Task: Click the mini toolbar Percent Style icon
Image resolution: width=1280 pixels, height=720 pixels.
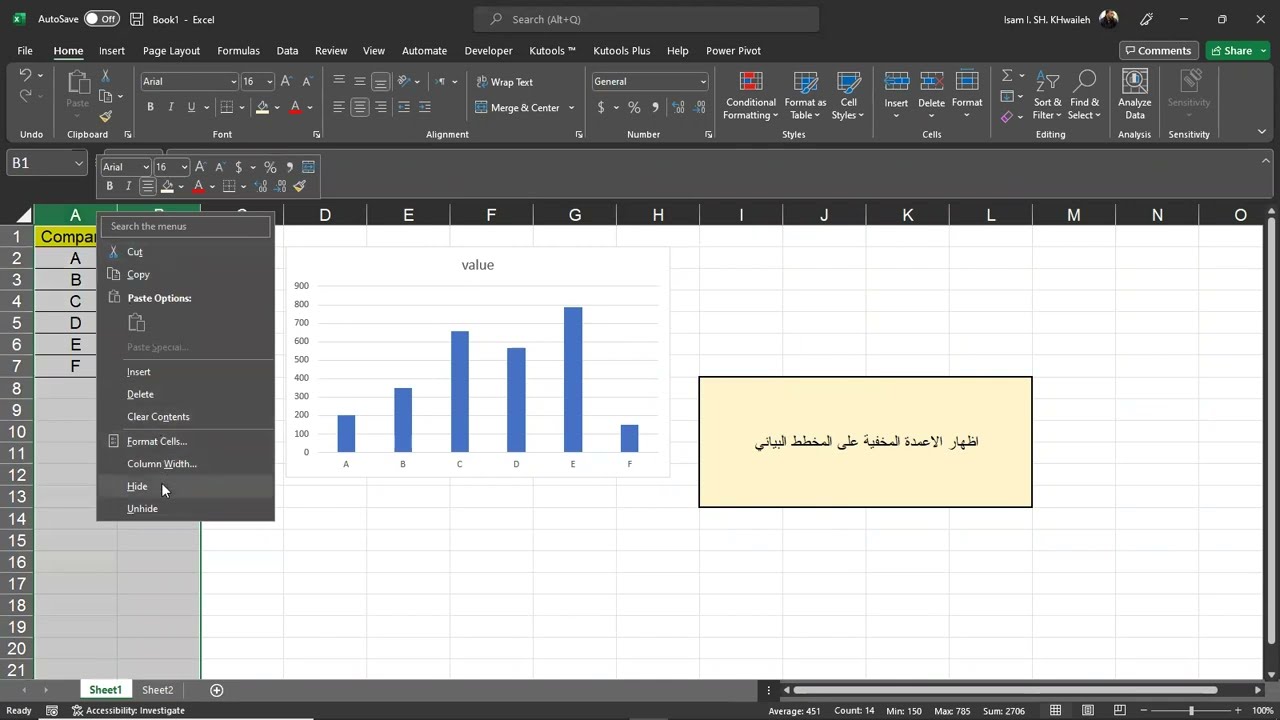Action: (270, 167)
